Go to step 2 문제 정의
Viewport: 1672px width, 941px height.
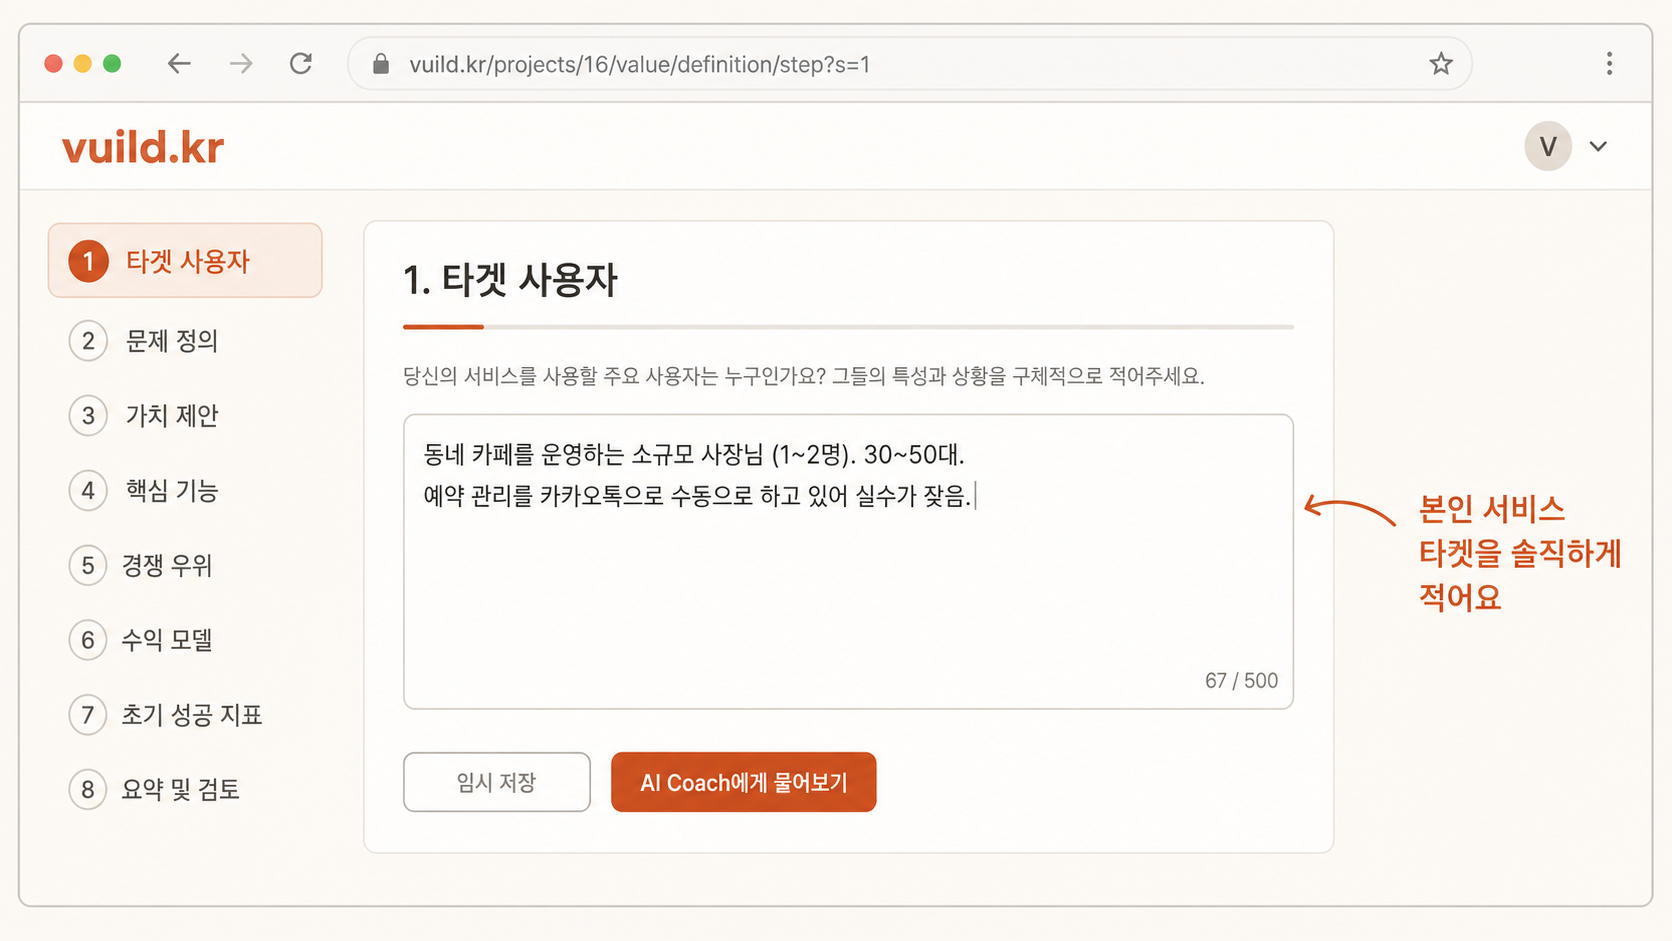coord(144,341)
